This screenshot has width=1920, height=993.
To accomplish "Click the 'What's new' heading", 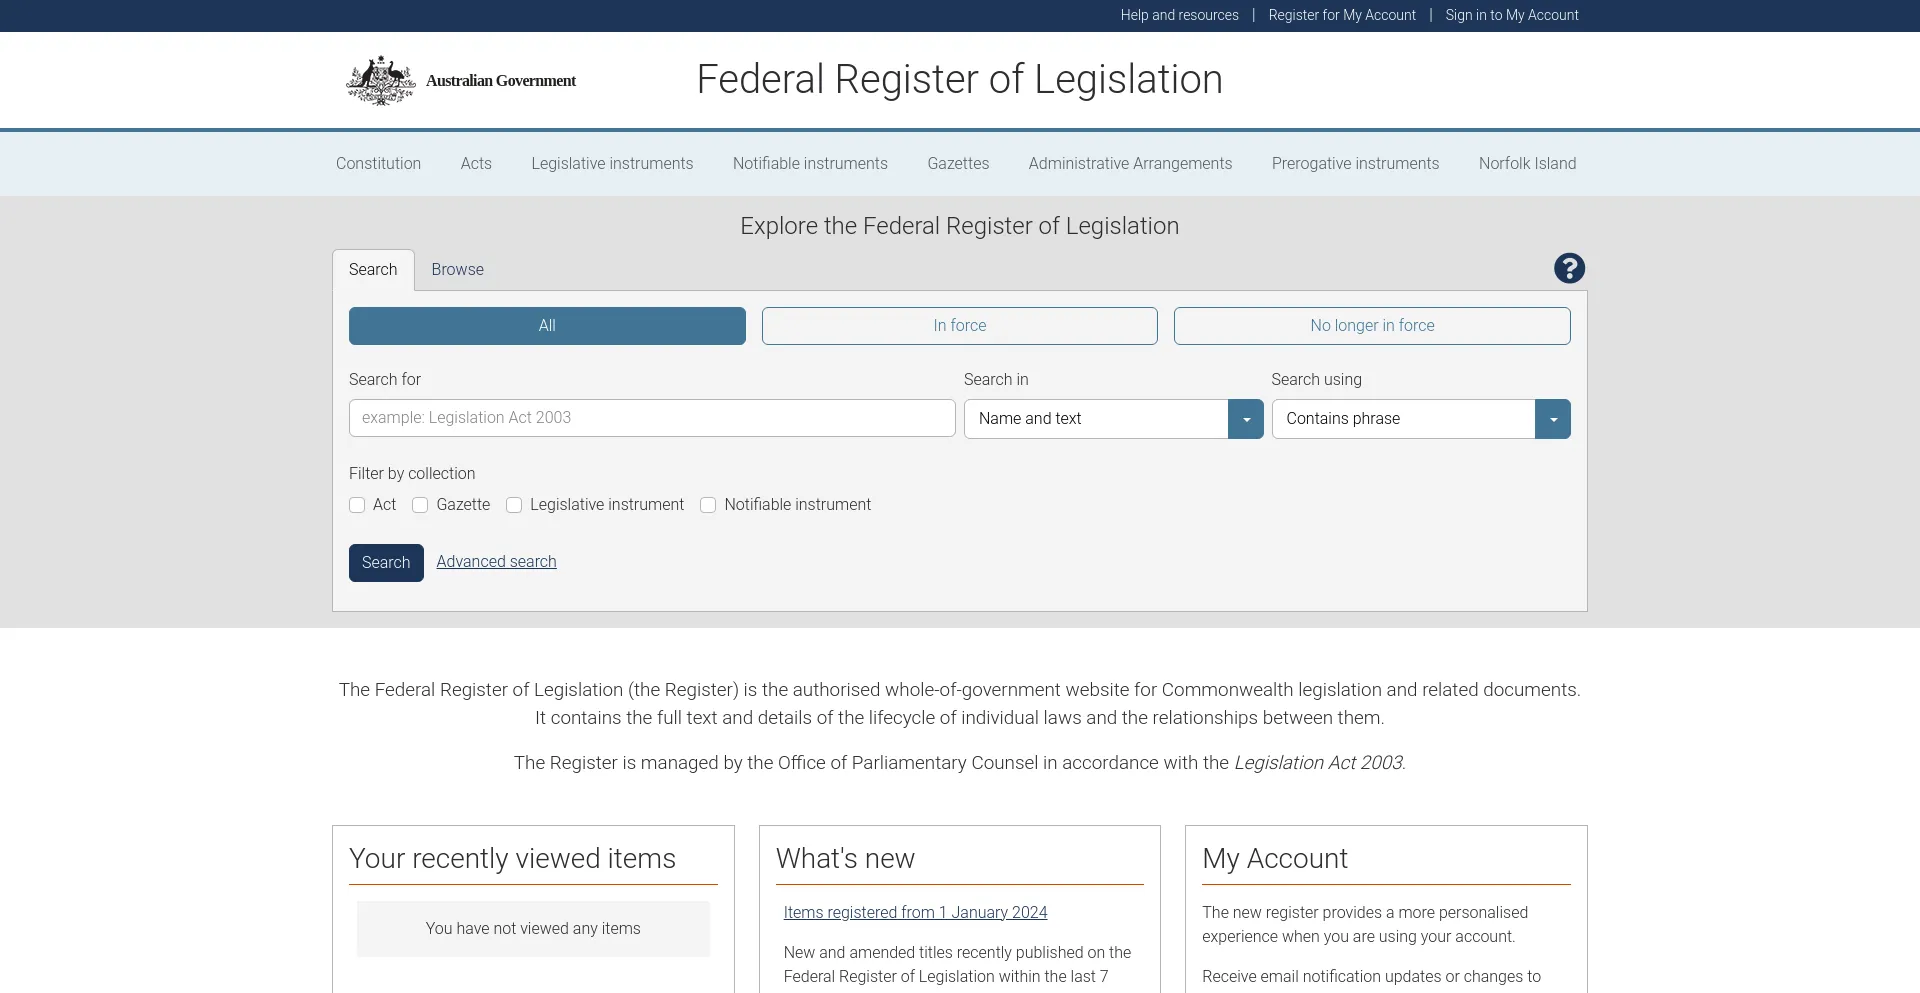I will (x=845, y=858).
